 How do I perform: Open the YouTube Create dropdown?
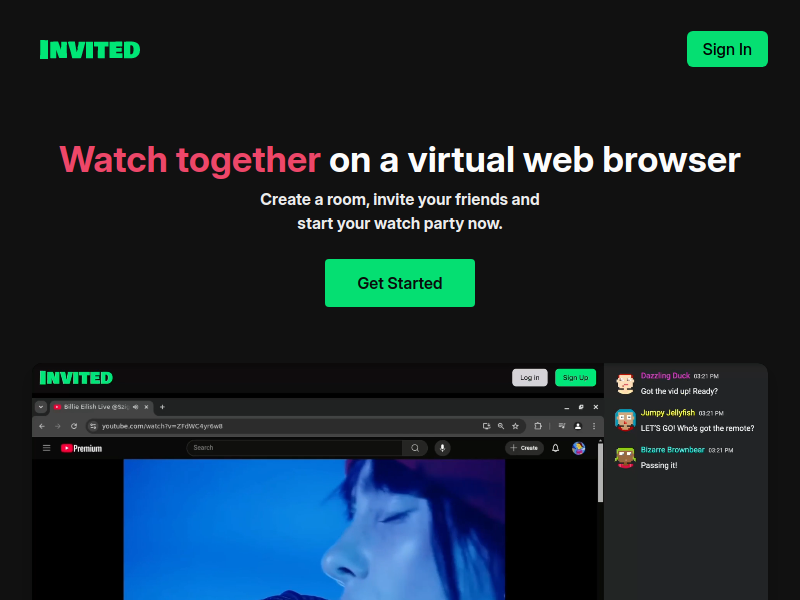(524, 448)
